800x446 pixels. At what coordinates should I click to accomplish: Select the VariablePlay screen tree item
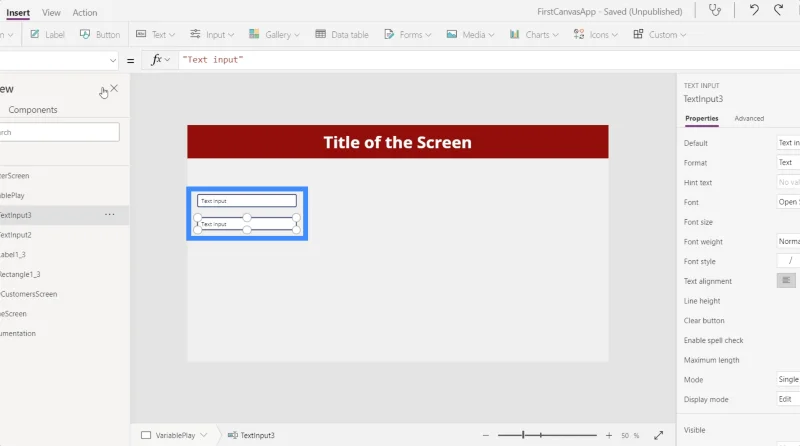click(x=12, y=195)
